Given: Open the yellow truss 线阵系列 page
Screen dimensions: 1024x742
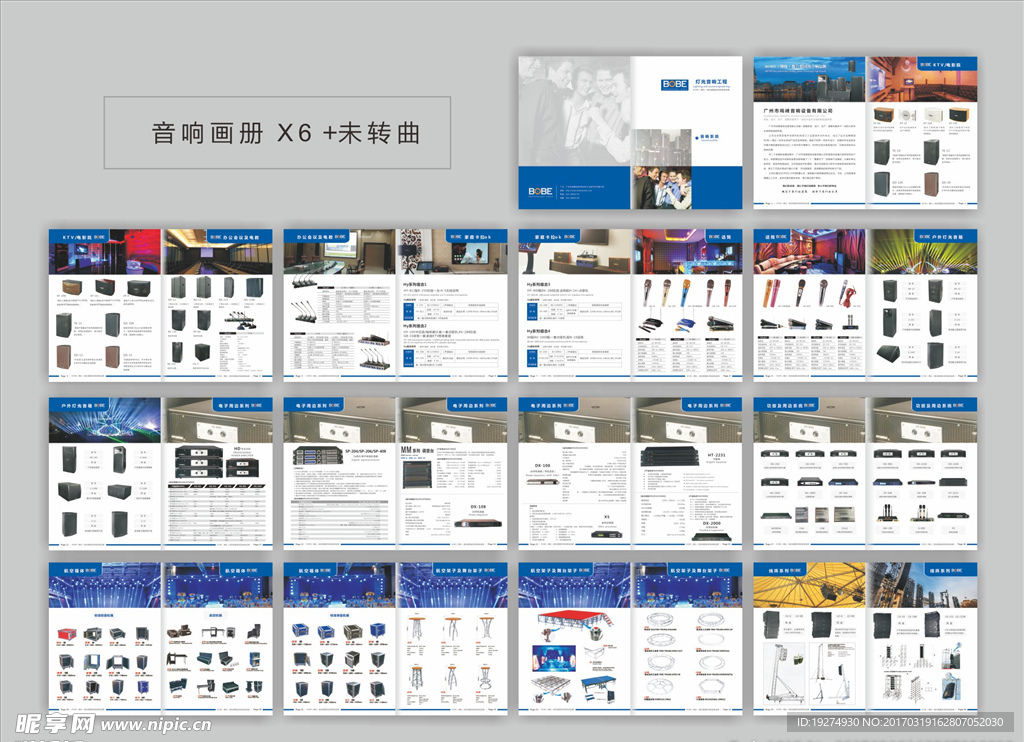Looking at the screenshot, I should [808, 638].
